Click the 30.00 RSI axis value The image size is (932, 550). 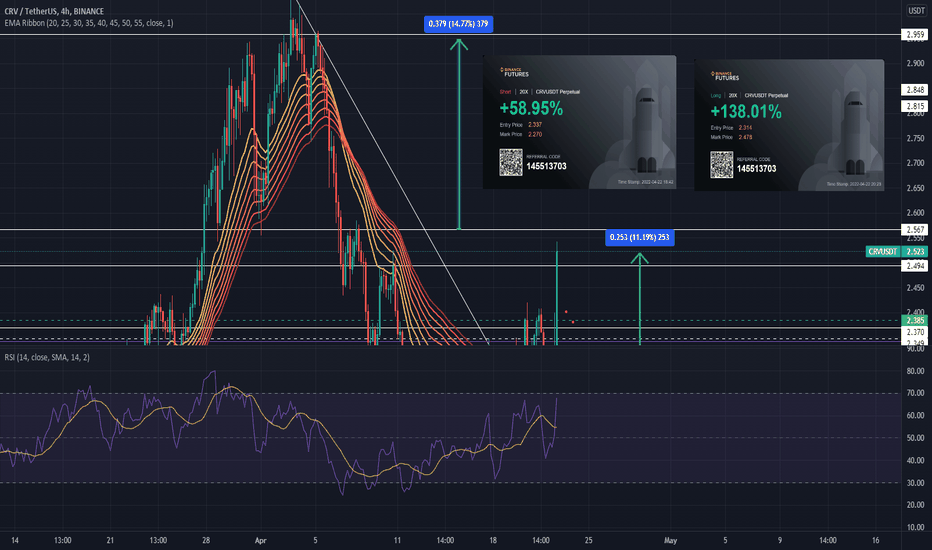pos(915,483)
